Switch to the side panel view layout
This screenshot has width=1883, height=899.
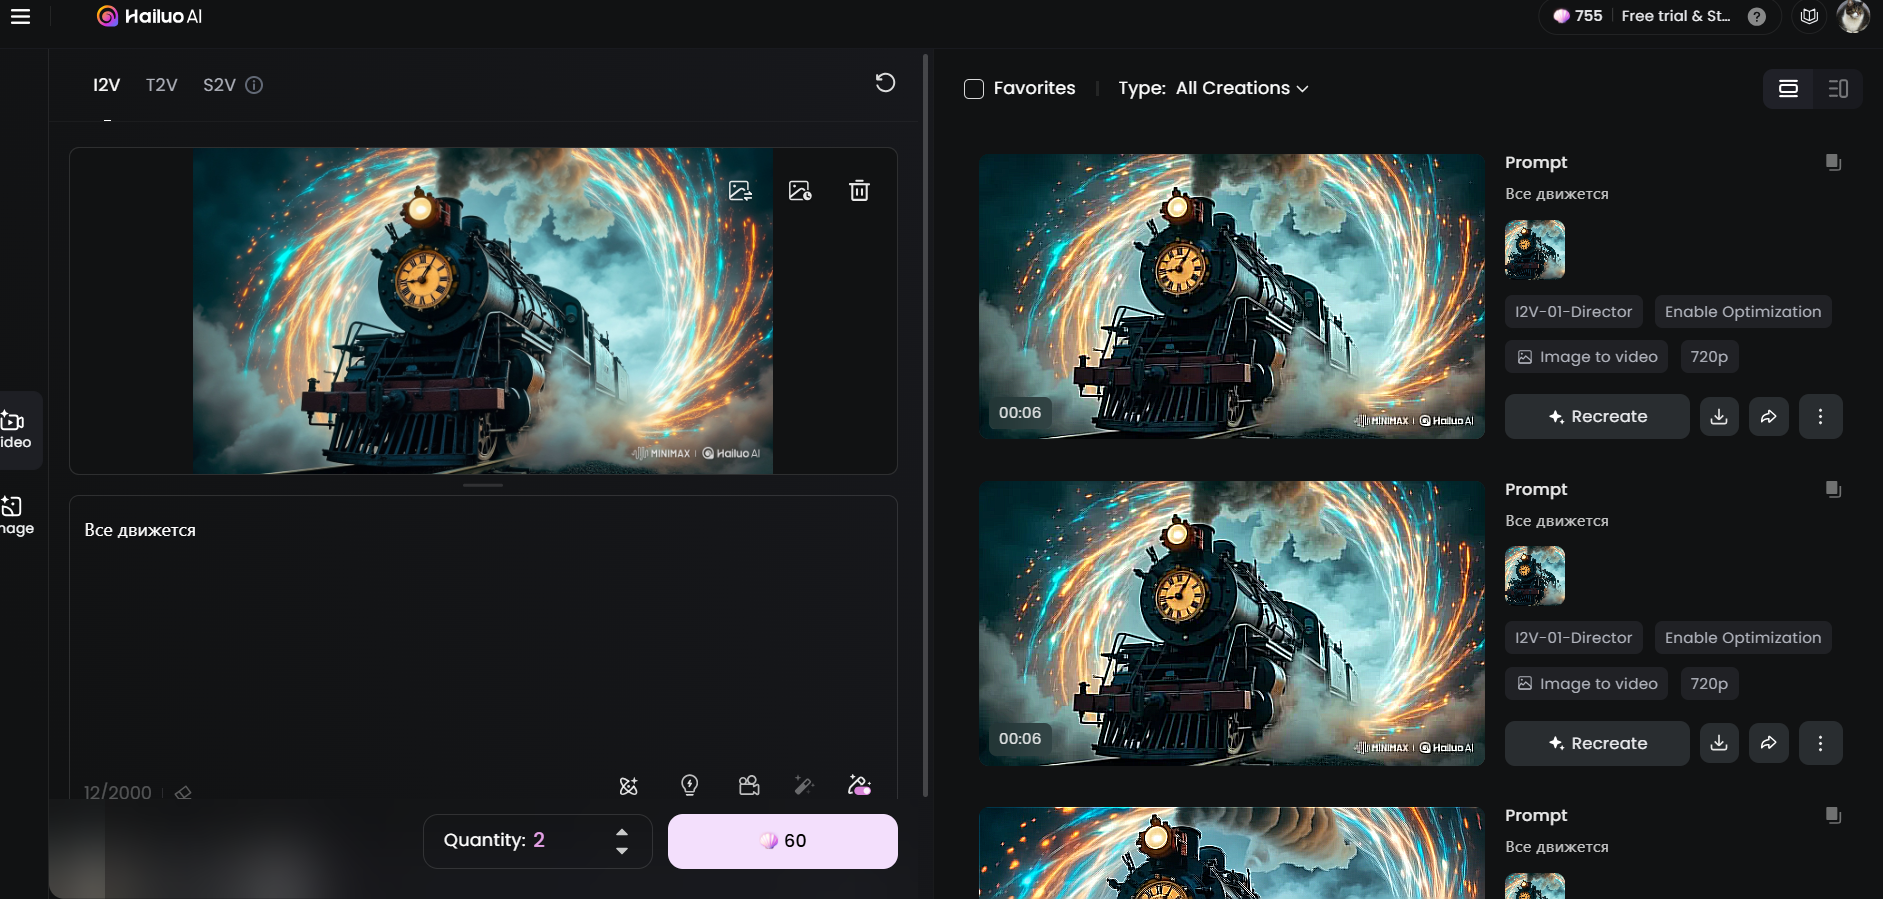(1838, 89)
